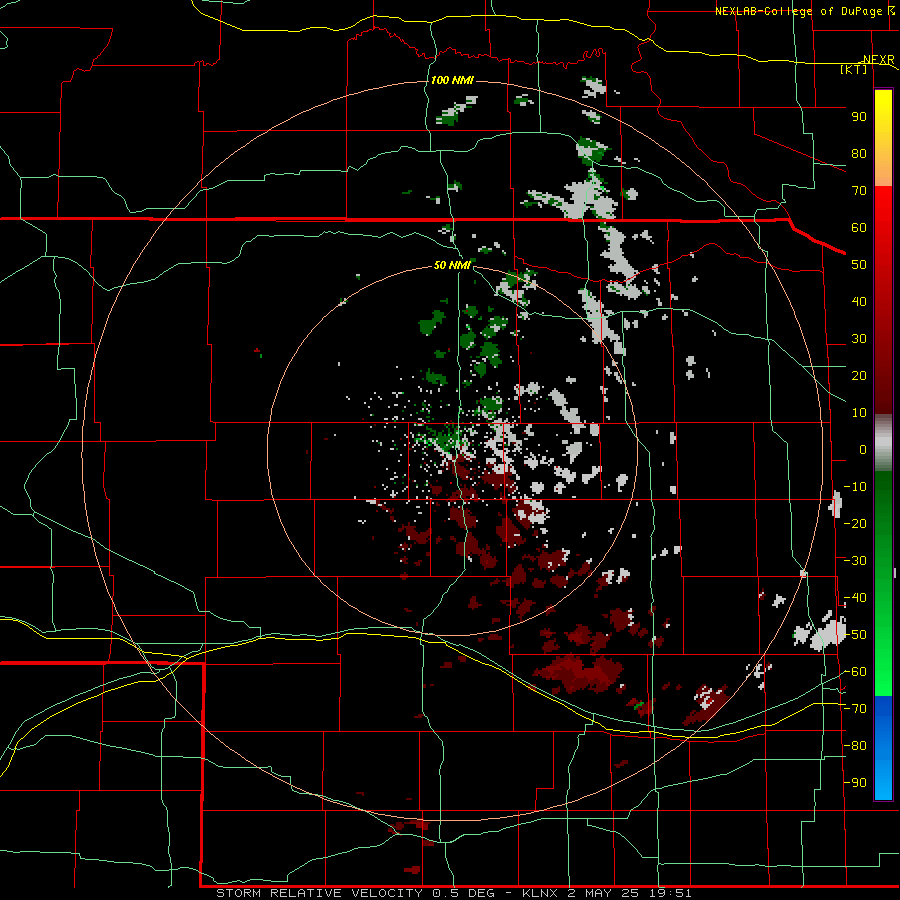Click the -10 value on the velocity scale
Screen dimensions: 900x900
pyautogui.click(x=855, y=487)
